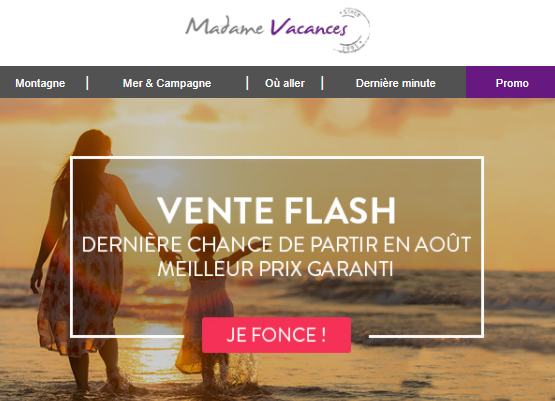555x401 pixels.
Task: Click the separator between Où aller and Dernière minute
Action: coord(322,83)
